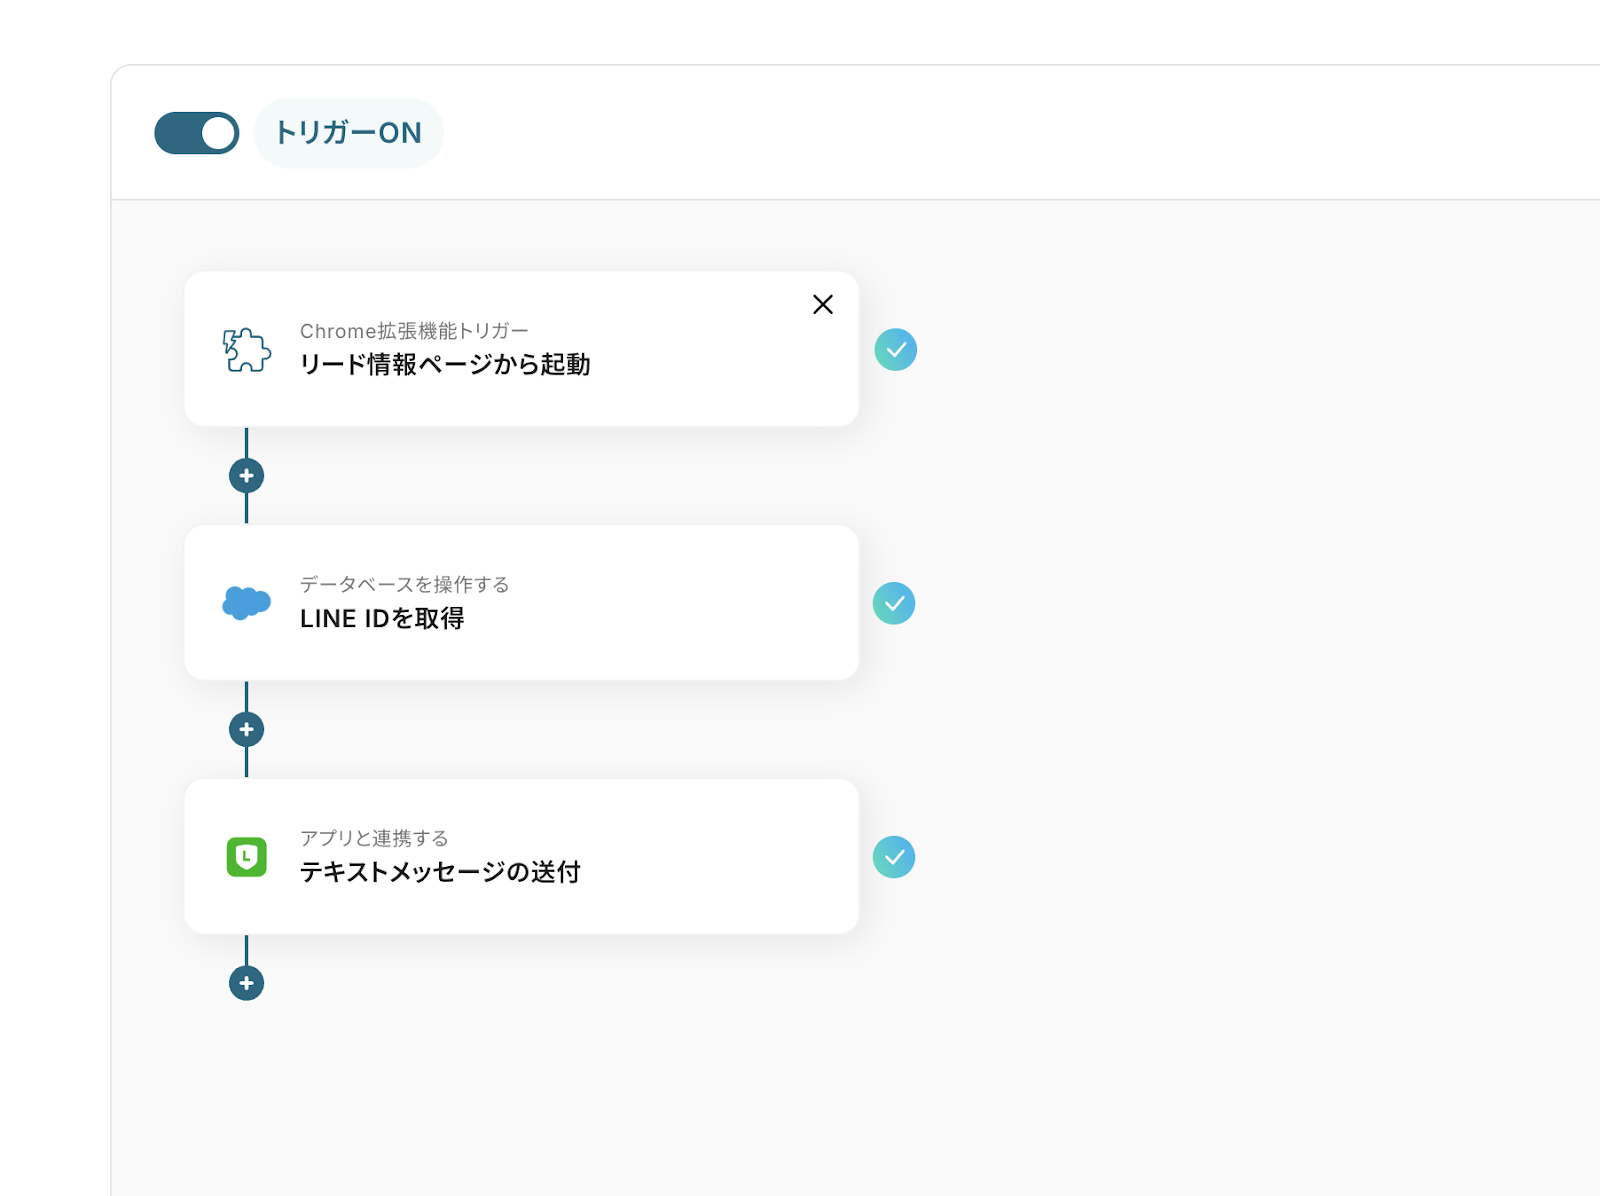Click the トリガーON label pill
The width and height of the screenshot is (1600, 1196).
[x=349, y=133]
